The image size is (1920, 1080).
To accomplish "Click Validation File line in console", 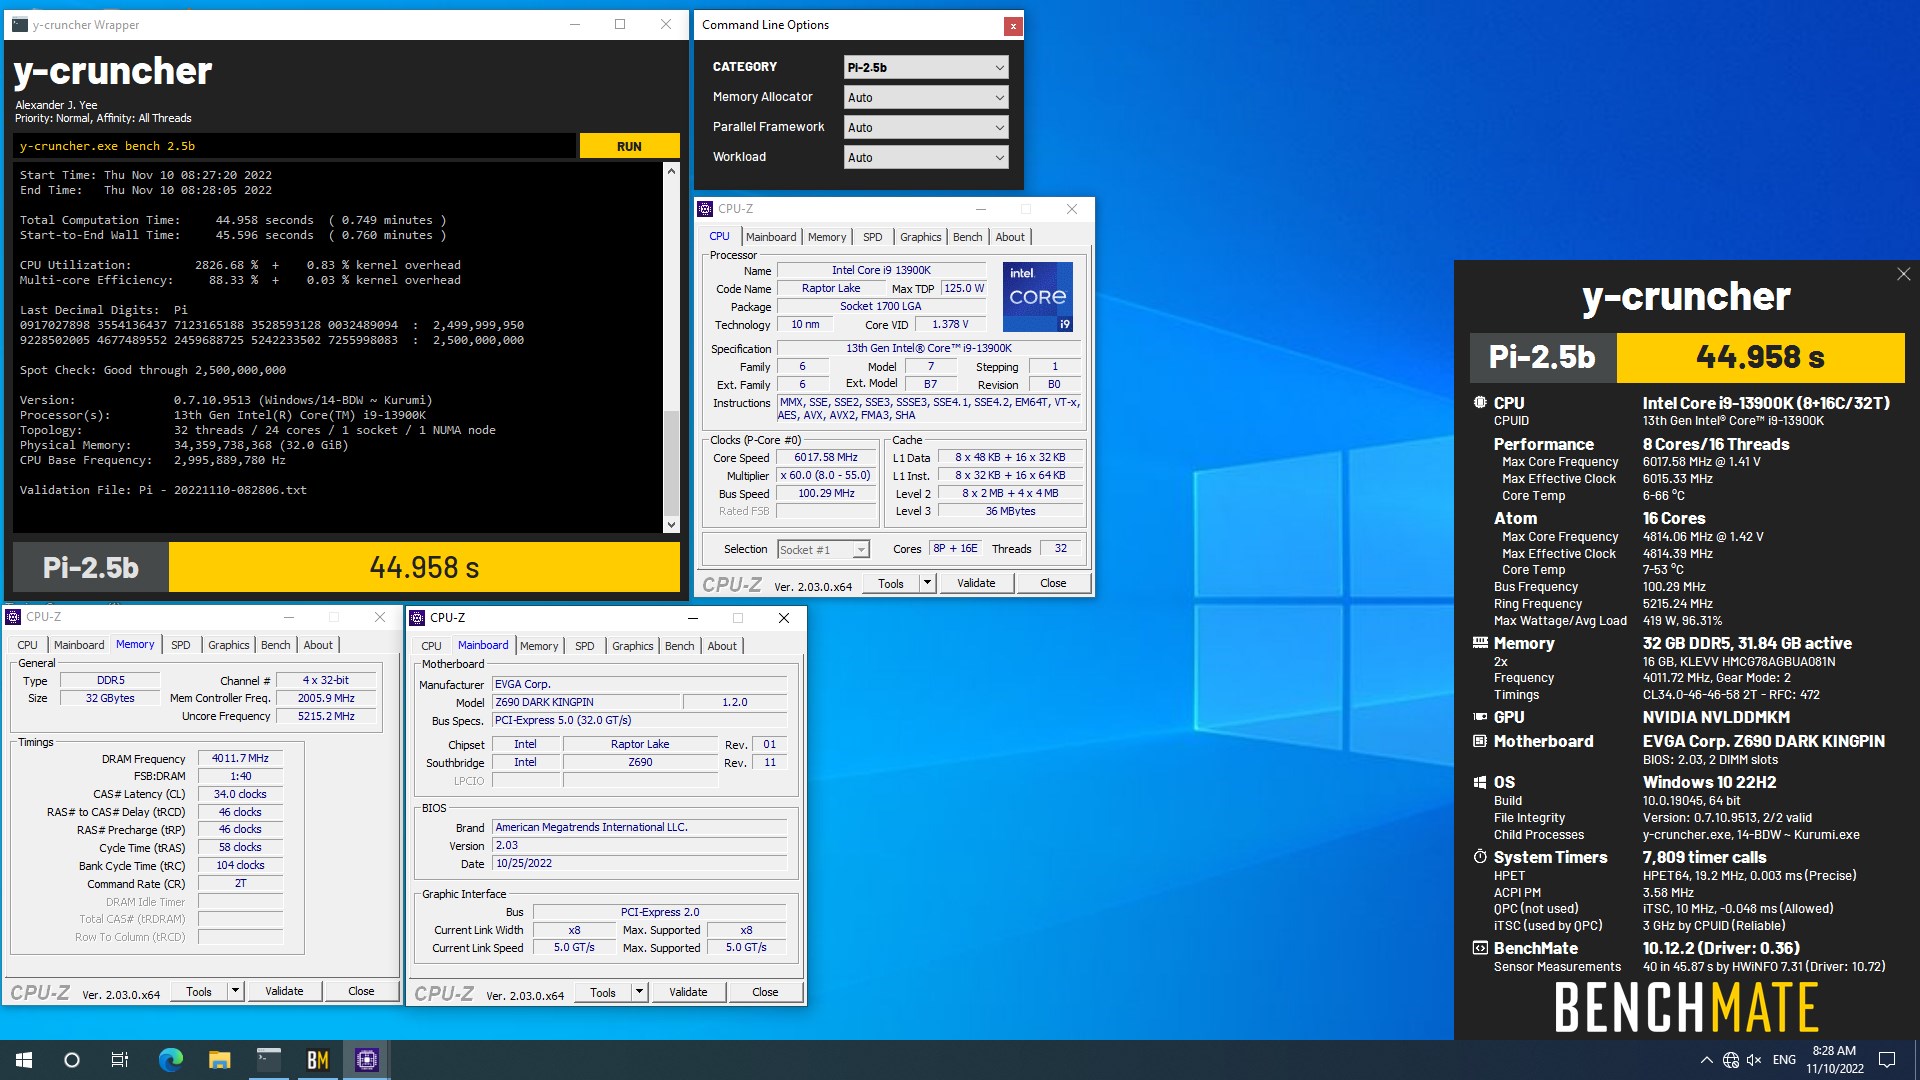I will tap(163, 490).
